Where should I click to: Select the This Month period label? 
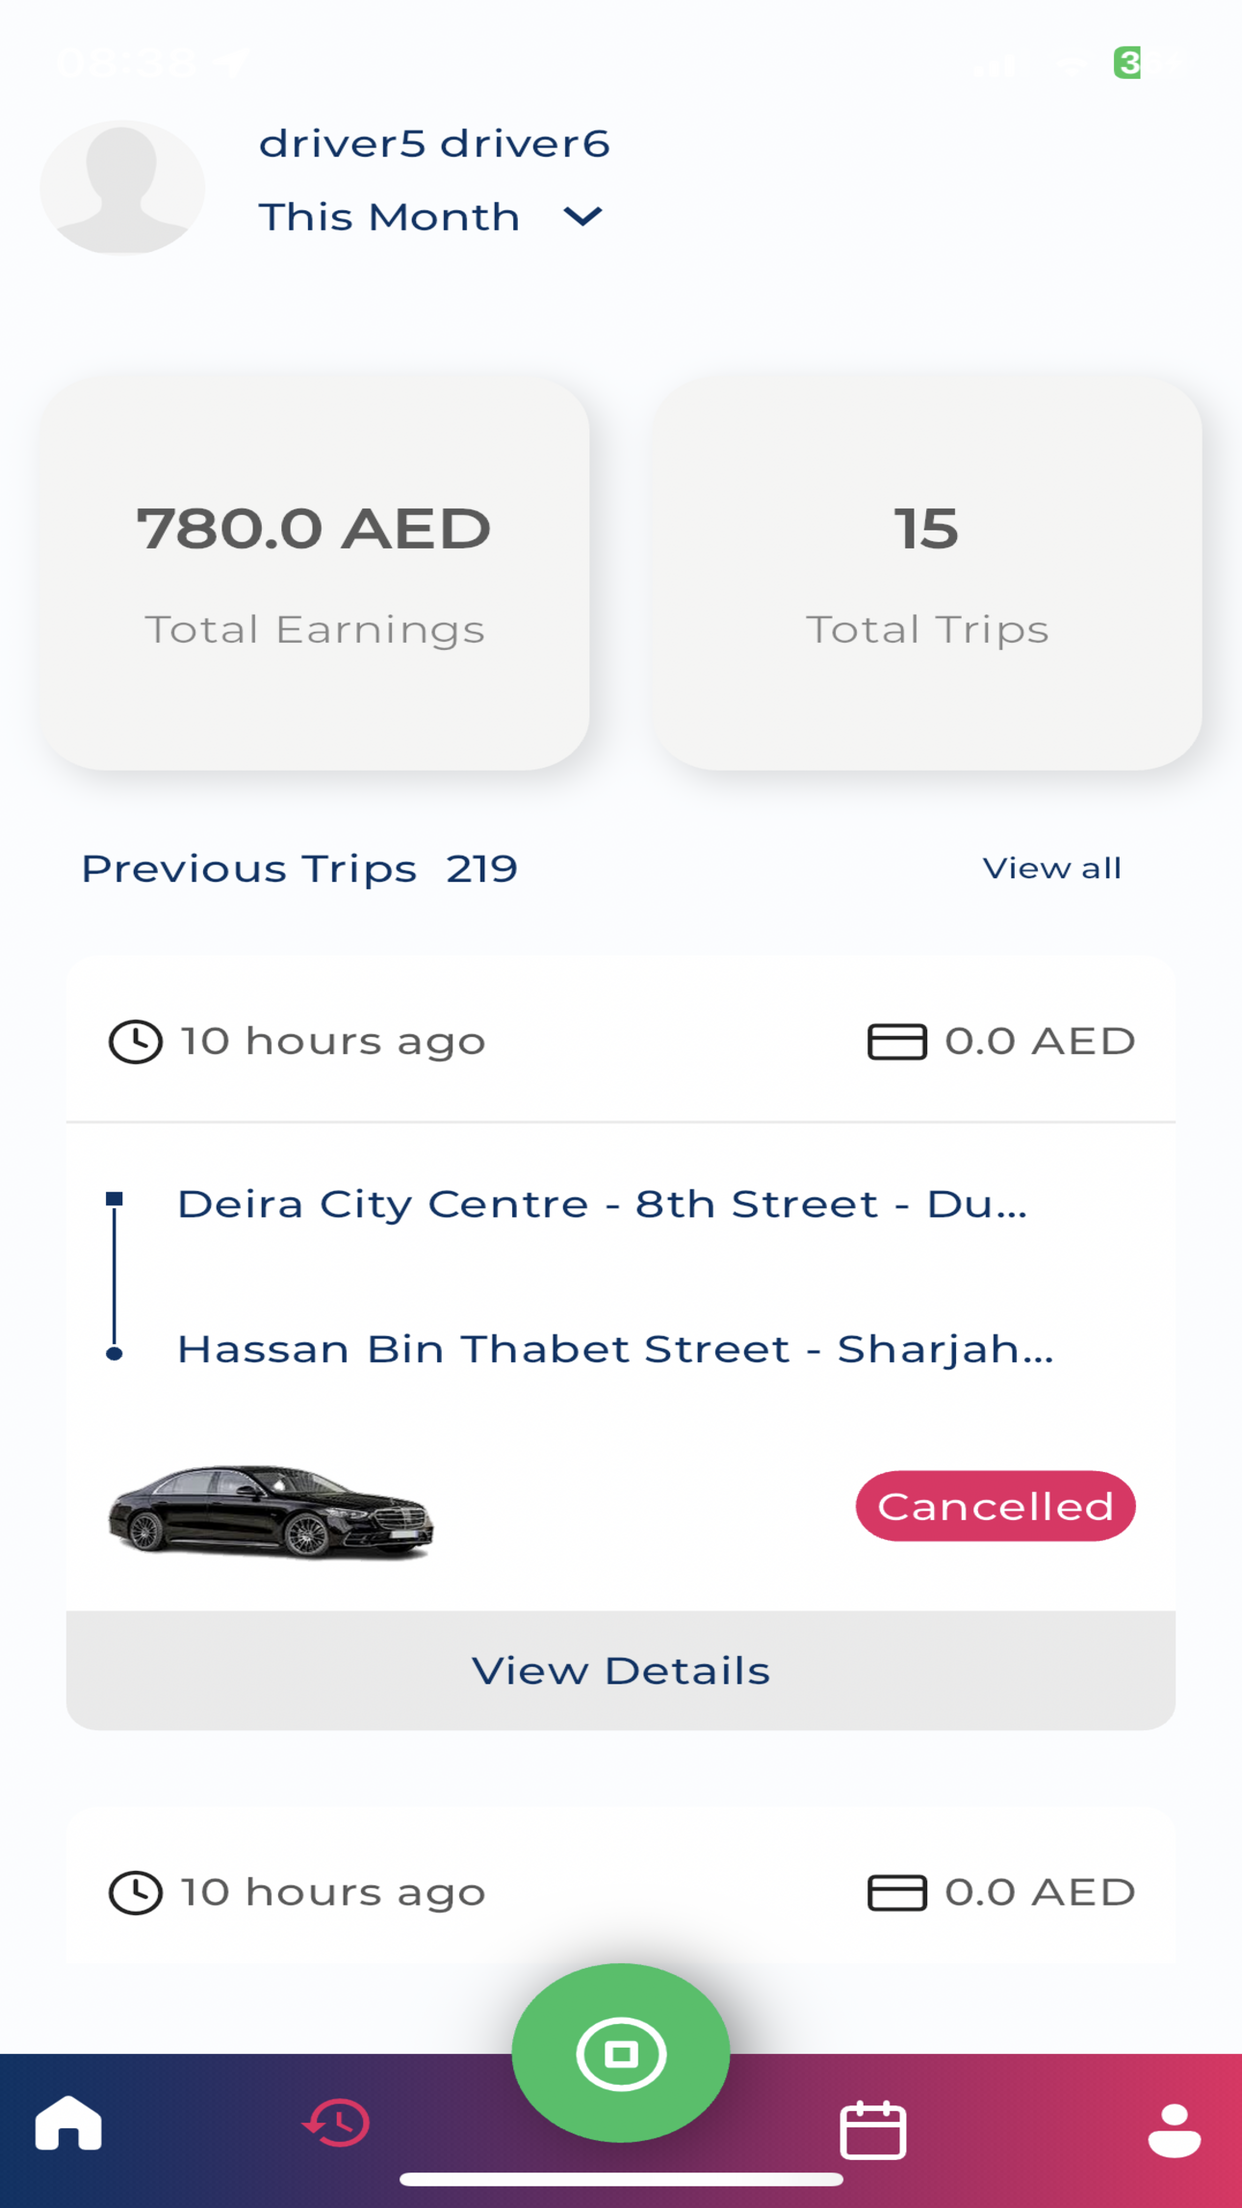[x=389, y=217]
